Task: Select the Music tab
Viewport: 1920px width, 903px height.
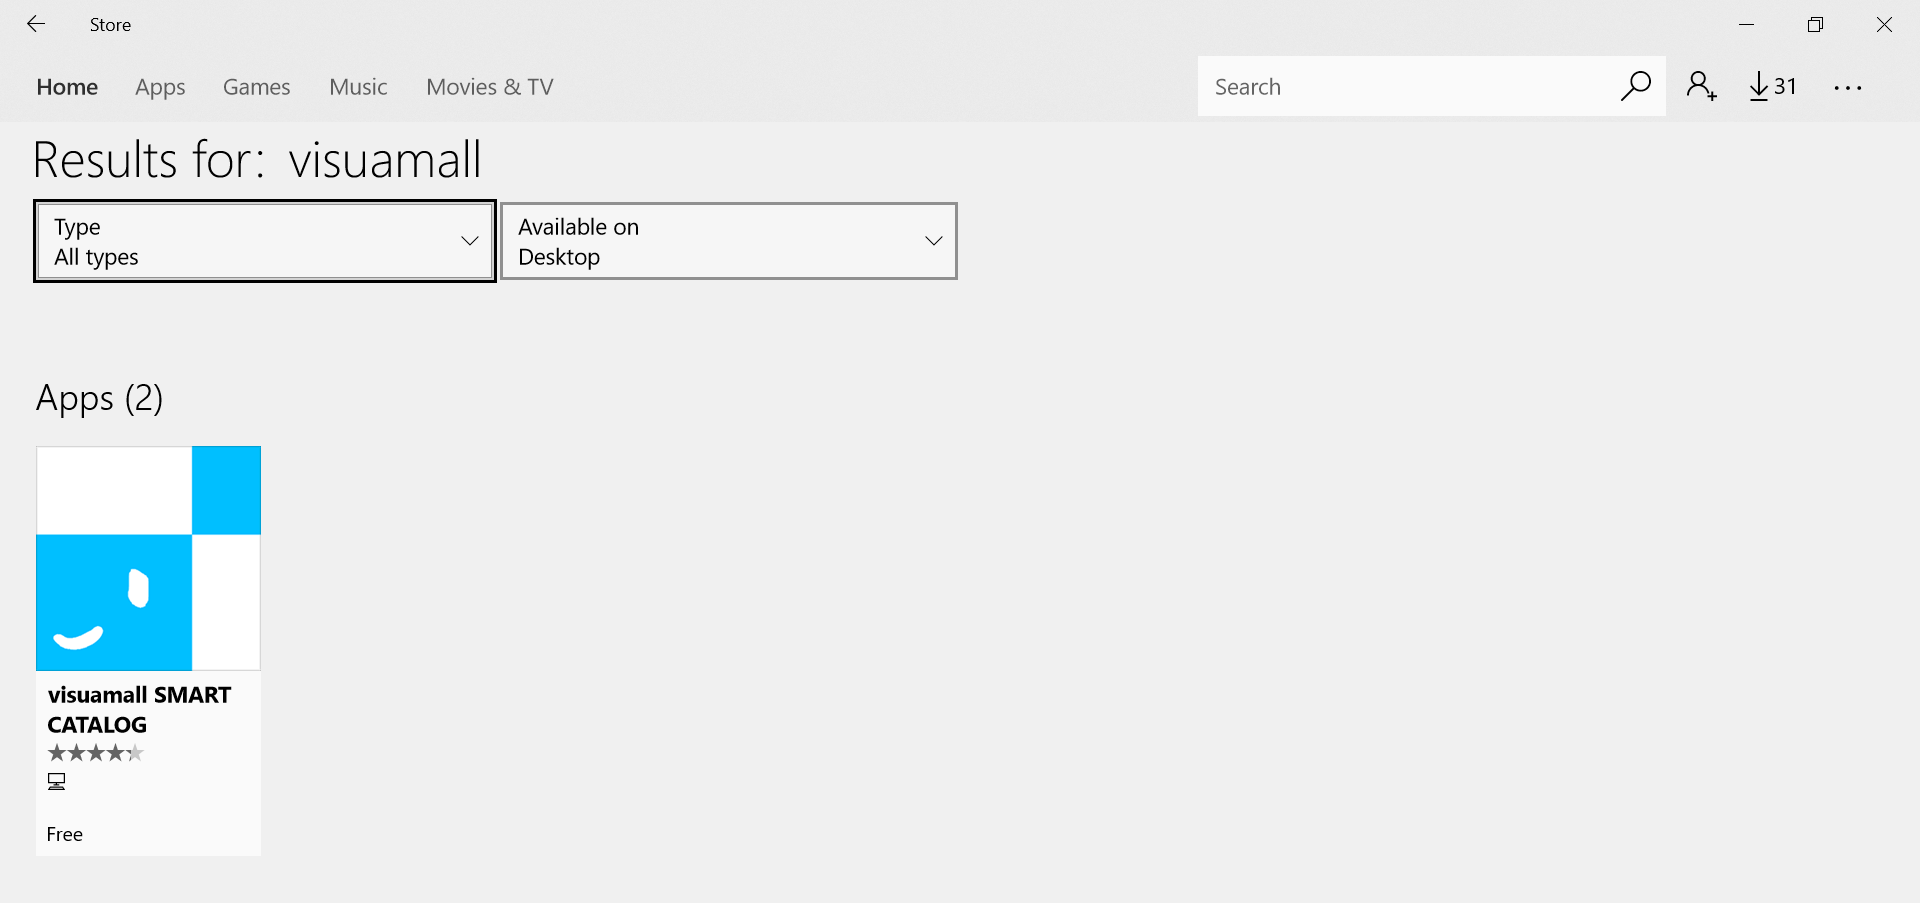Action: 358,87
